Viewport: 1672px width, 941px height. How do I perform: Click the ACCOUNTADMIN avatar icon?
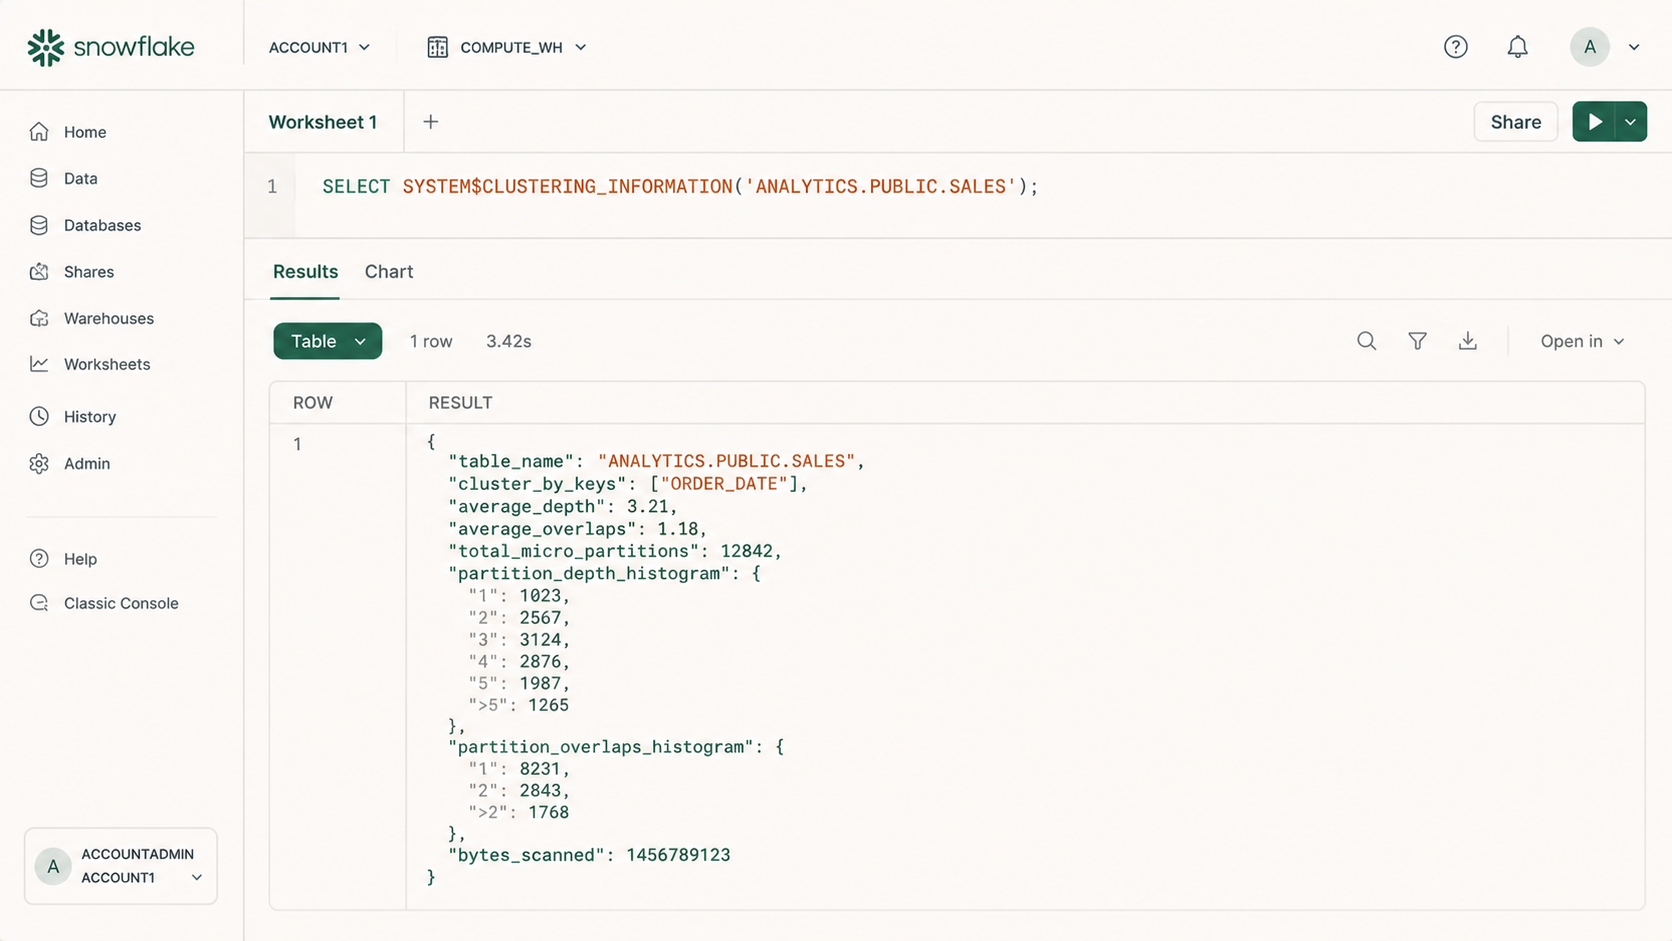pyautogui.click(x=53, y=866)
